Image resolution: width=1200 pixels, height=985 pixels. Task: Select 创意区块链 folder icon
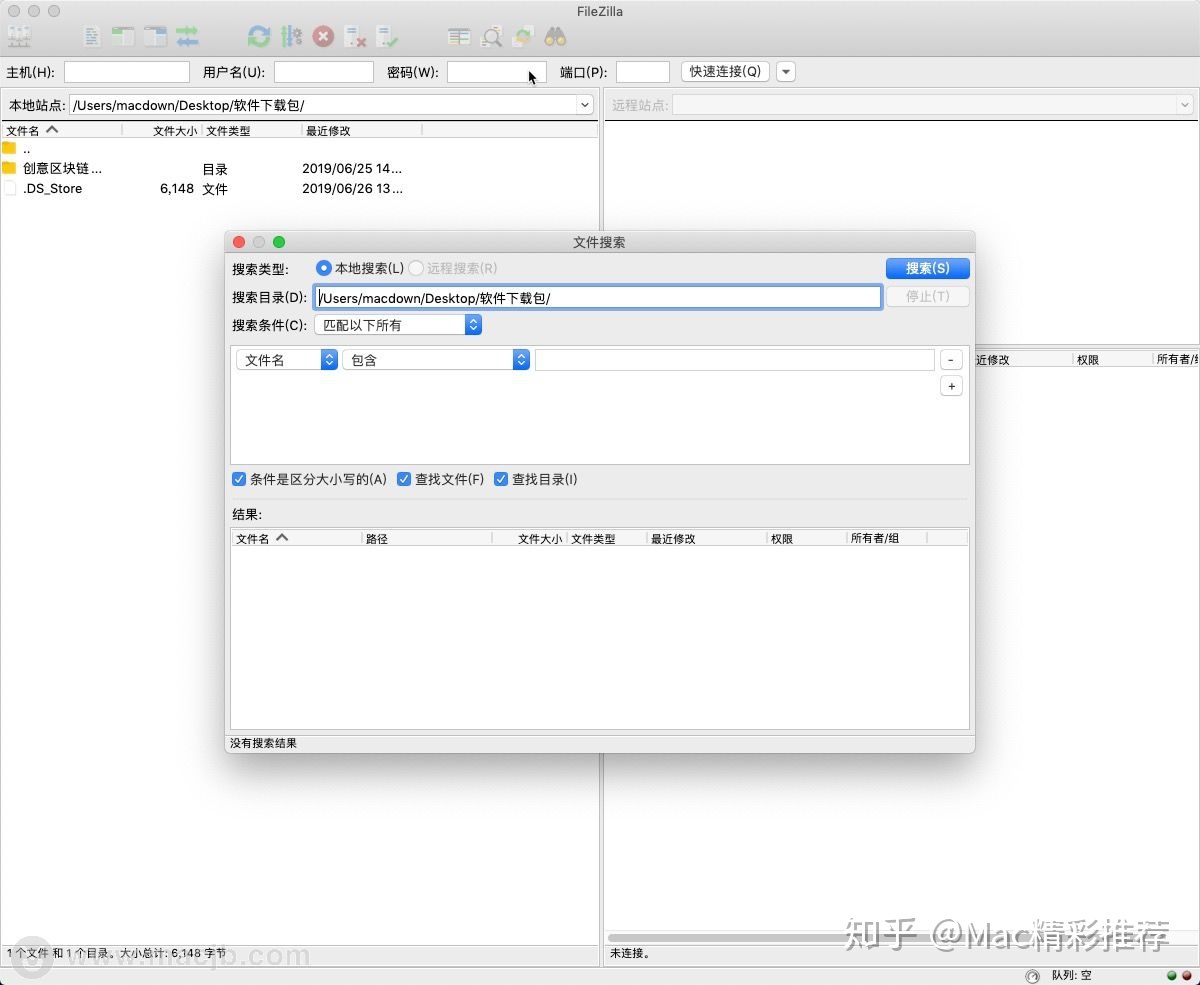pyautogui.click(x=9, y=168)
